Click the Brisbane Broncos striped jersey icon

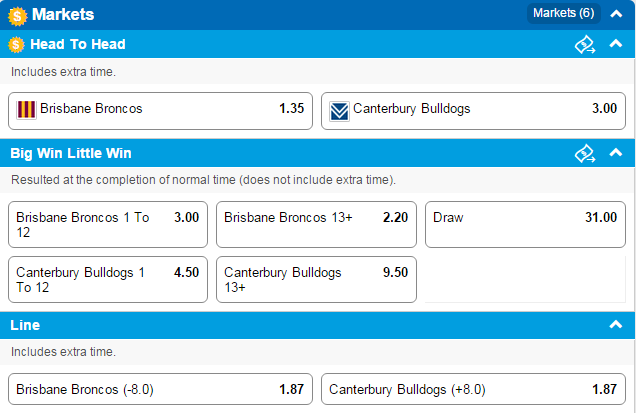[26, 110]
